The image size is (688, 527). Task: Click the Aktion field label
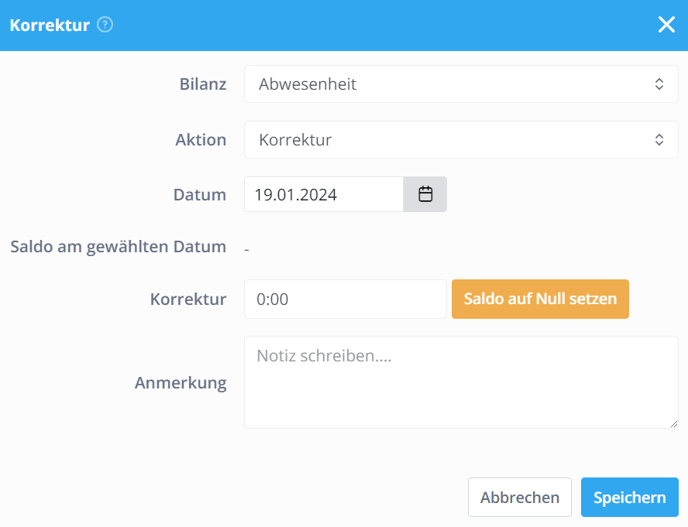(201, 140)
